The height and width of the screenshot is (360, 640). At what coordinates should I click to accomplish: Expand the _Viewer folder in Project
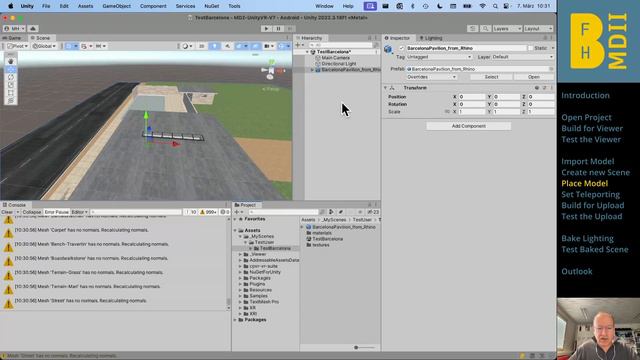[x=240, y=254]
